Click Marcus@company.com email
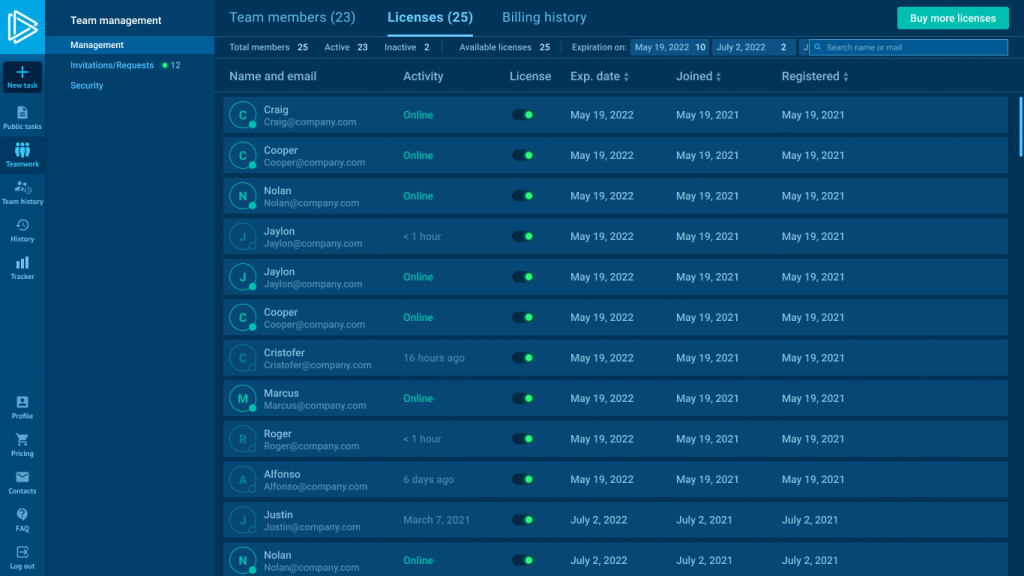The width and height of the screenshot is (1024, 576). (315, 406)
